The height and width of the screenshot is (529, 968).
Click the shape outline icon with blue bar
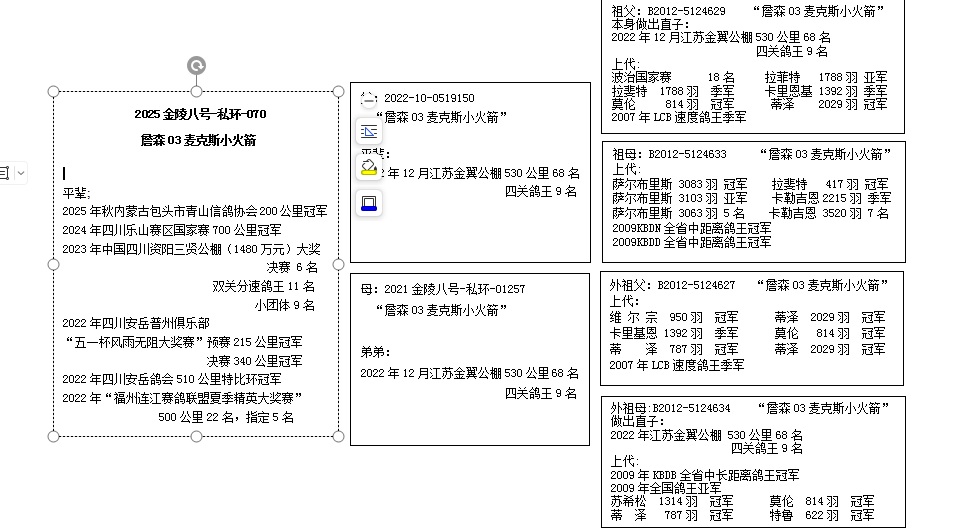pos(368,204)
